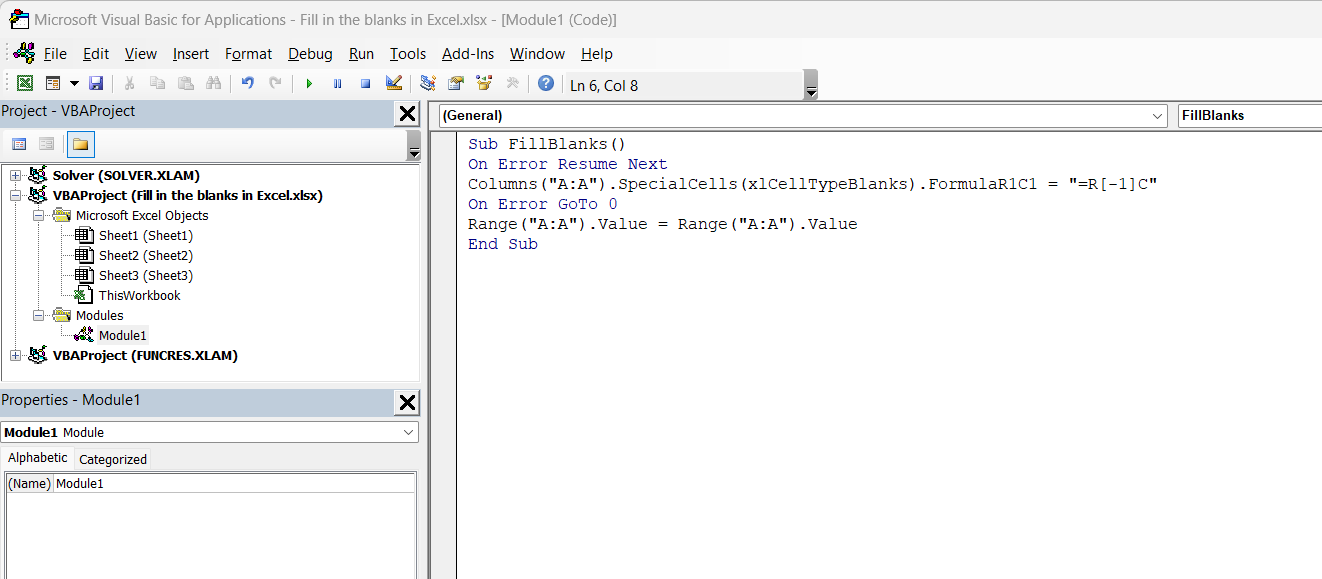This screenshot has height=579, width=1322.
Task: Click the Find binoculars icon
Action: (x=213, y=84)
